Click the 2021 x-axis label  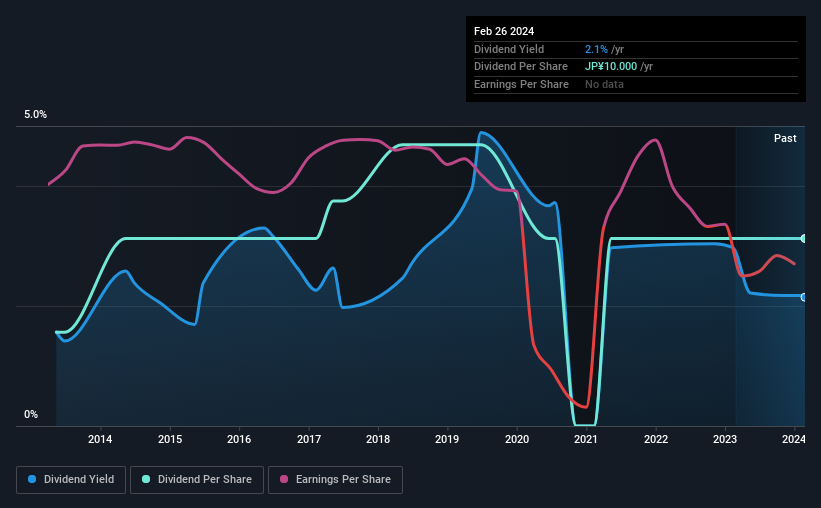(586, 439)
